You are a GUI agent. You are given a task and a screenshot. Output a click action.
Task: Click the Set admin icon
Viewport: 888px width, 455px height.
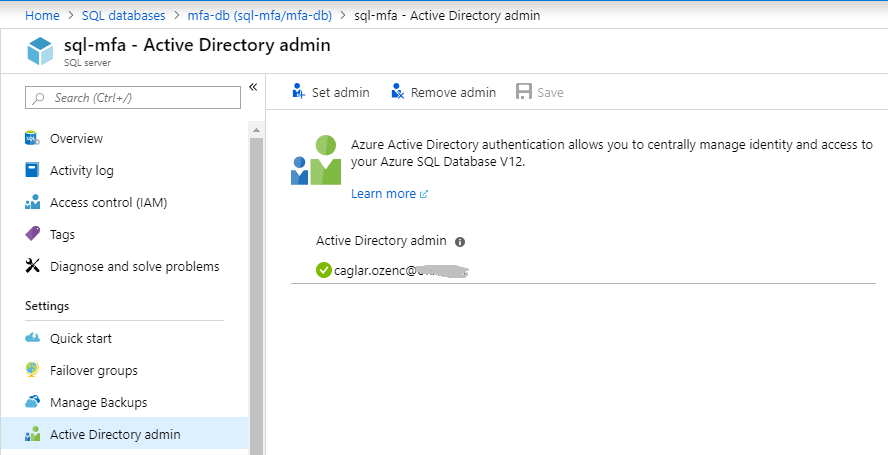pyautogui.click(x=298, y=91)
